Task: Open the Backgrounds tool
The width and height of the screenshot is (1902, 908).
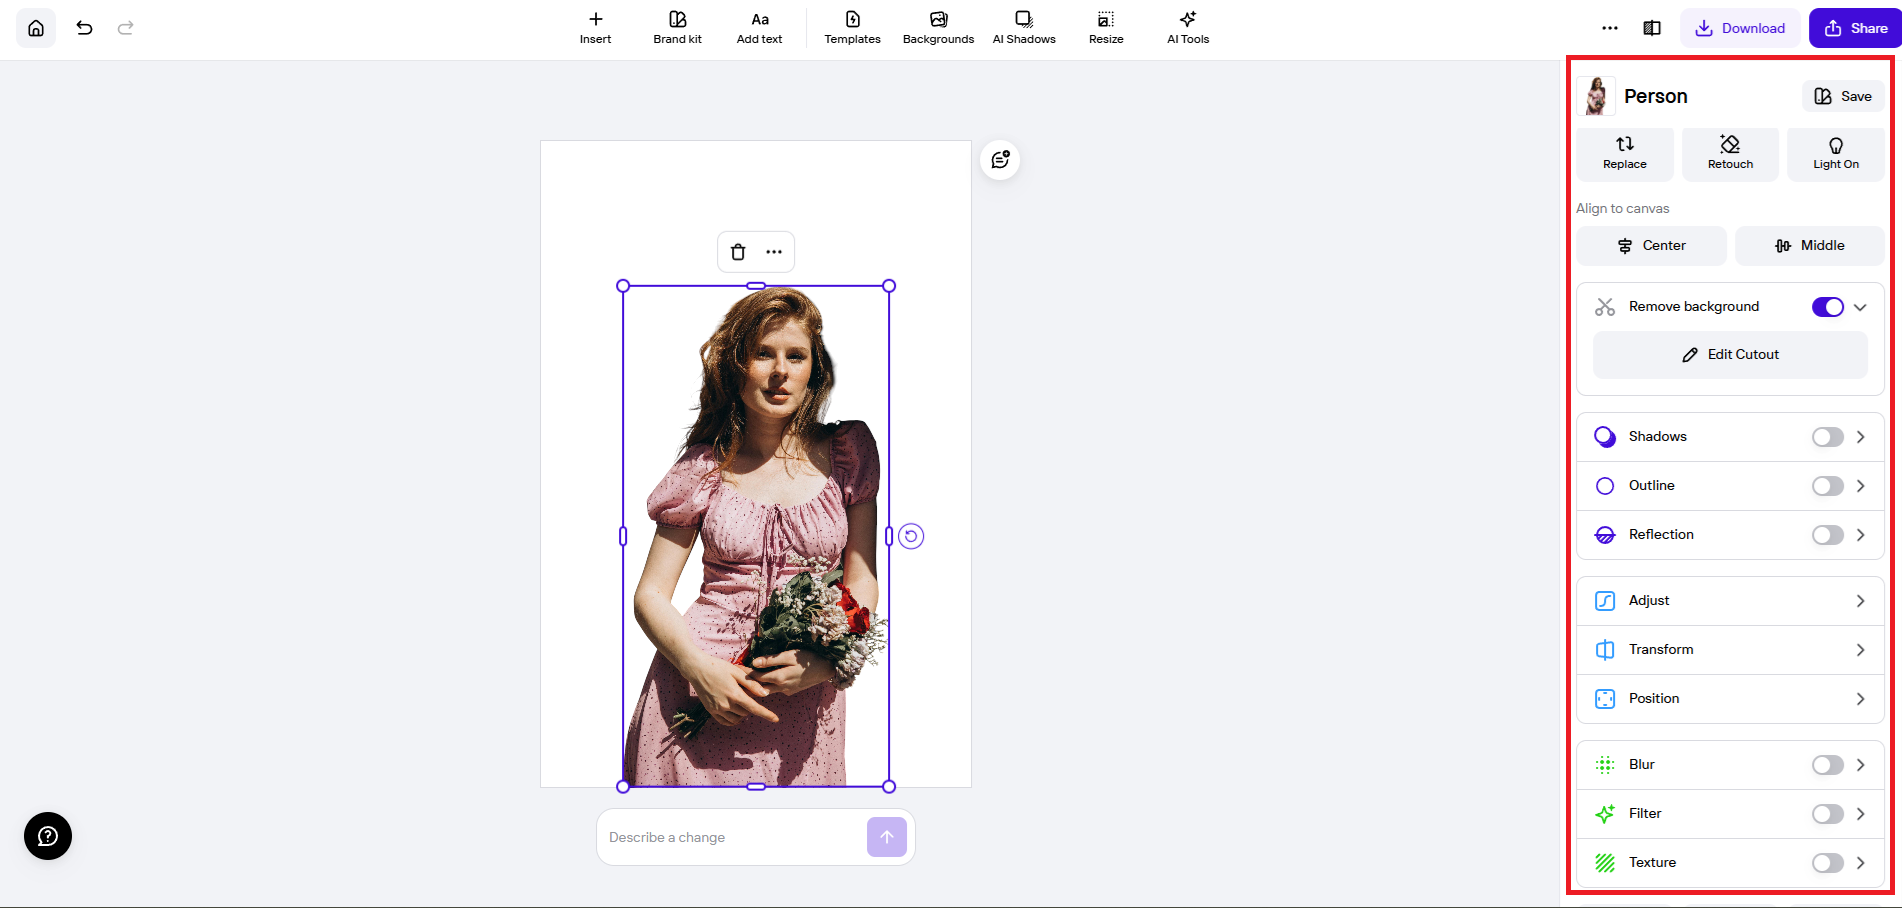Action: point(938,28)
